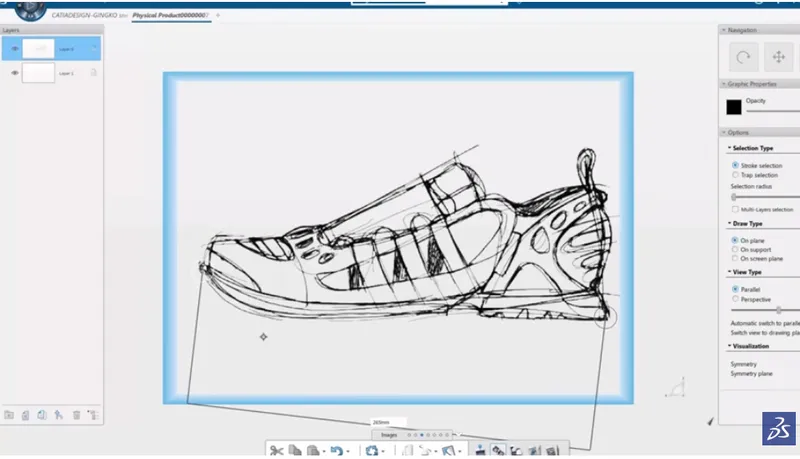Collapse Visualization group
800x459 pixels.
[730, 346]
